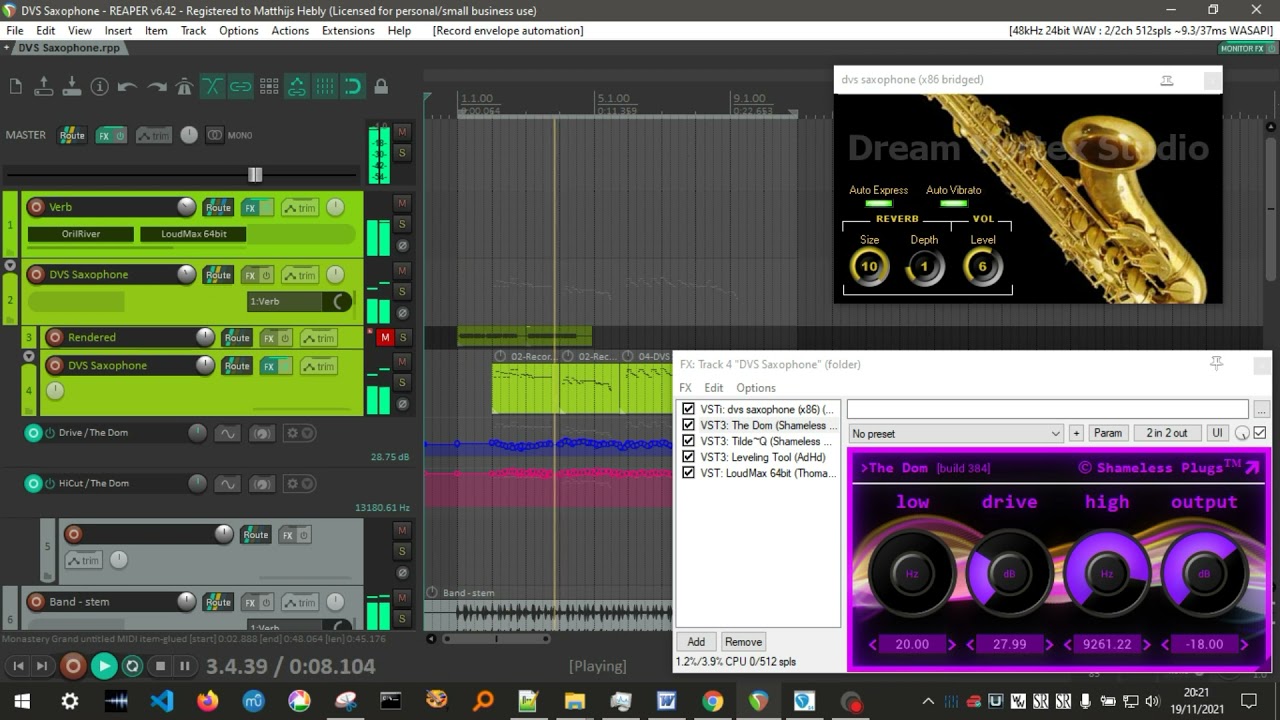The width and height of the screenshot is (1280, 720).
Task: Arm record on Verb track
Action: (x=37, y=207)
